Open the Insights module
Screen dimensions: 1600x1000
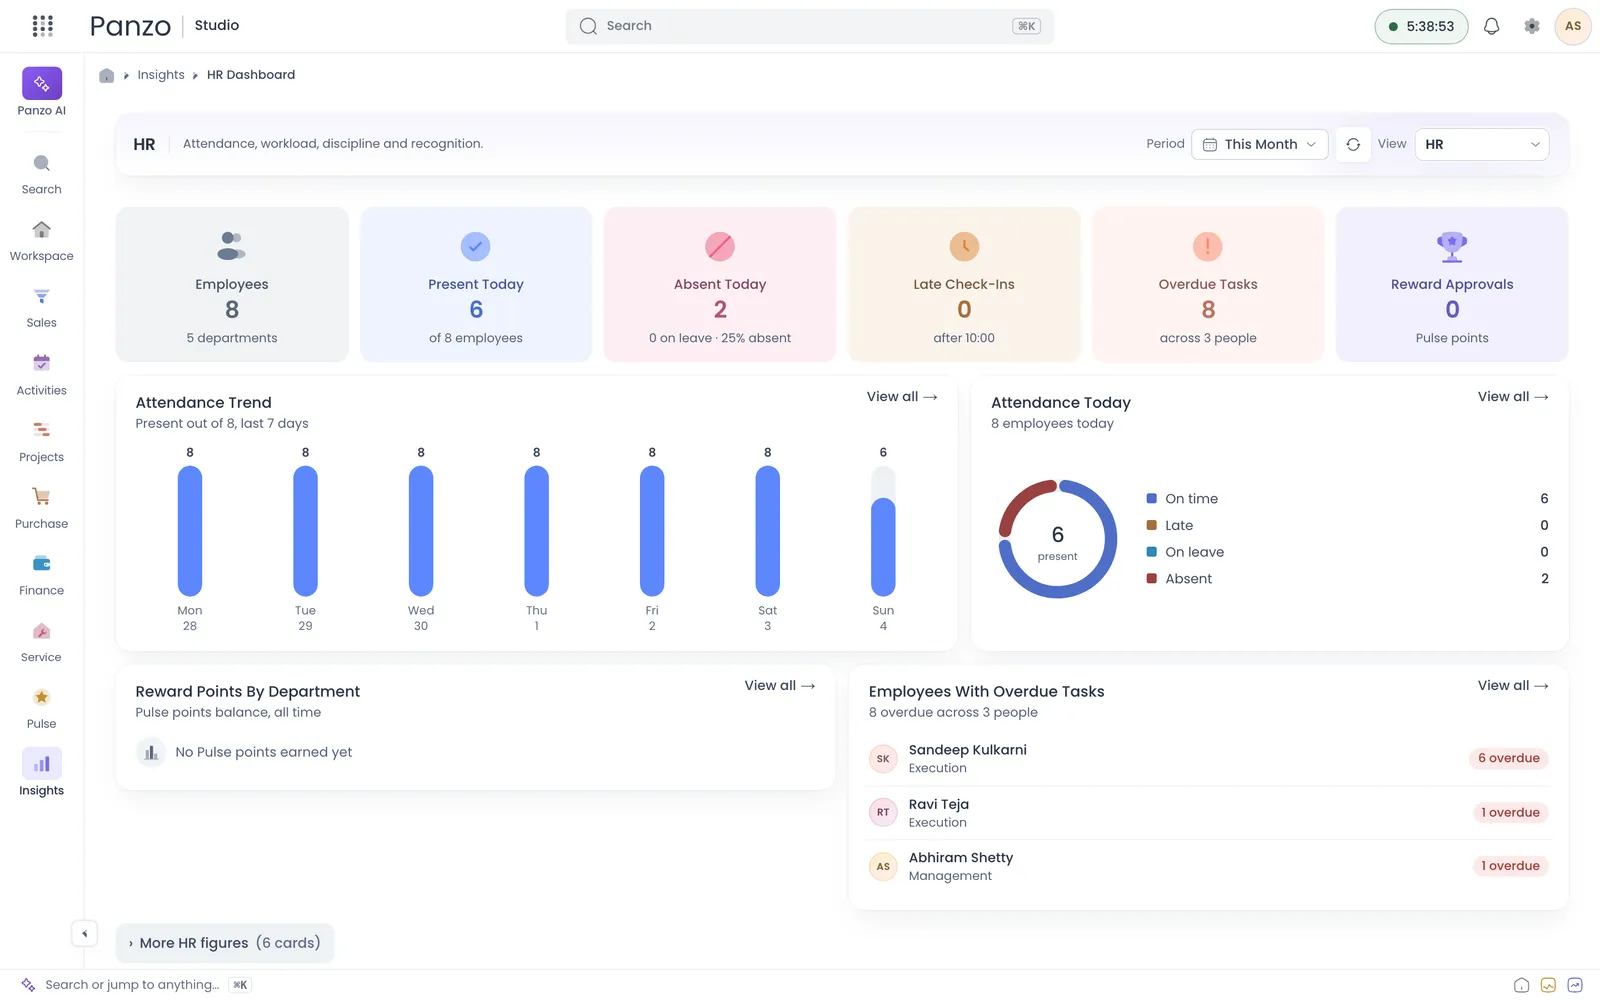(x=42, y=773)
